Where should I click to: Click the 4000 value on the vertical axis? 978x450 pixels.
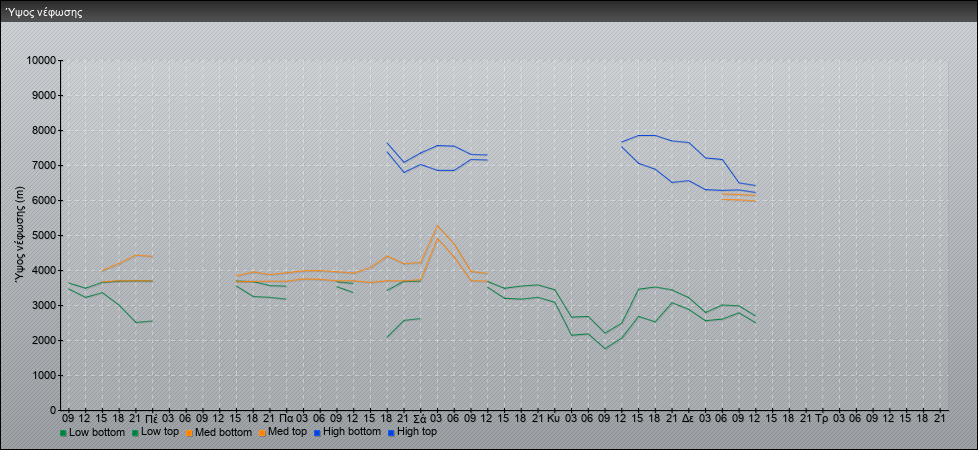point(44,270)
